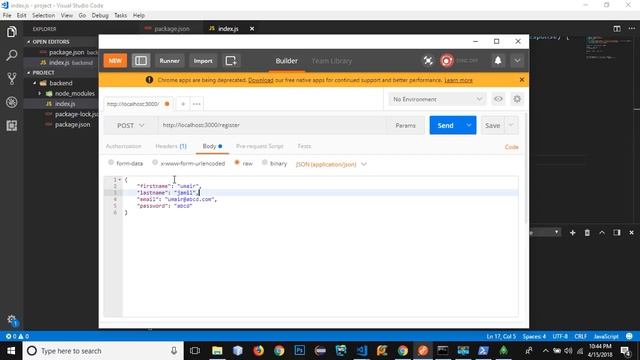640x360 pixels.
Task: Open the VS Code Explorer icon
Action: click(11, 32)
